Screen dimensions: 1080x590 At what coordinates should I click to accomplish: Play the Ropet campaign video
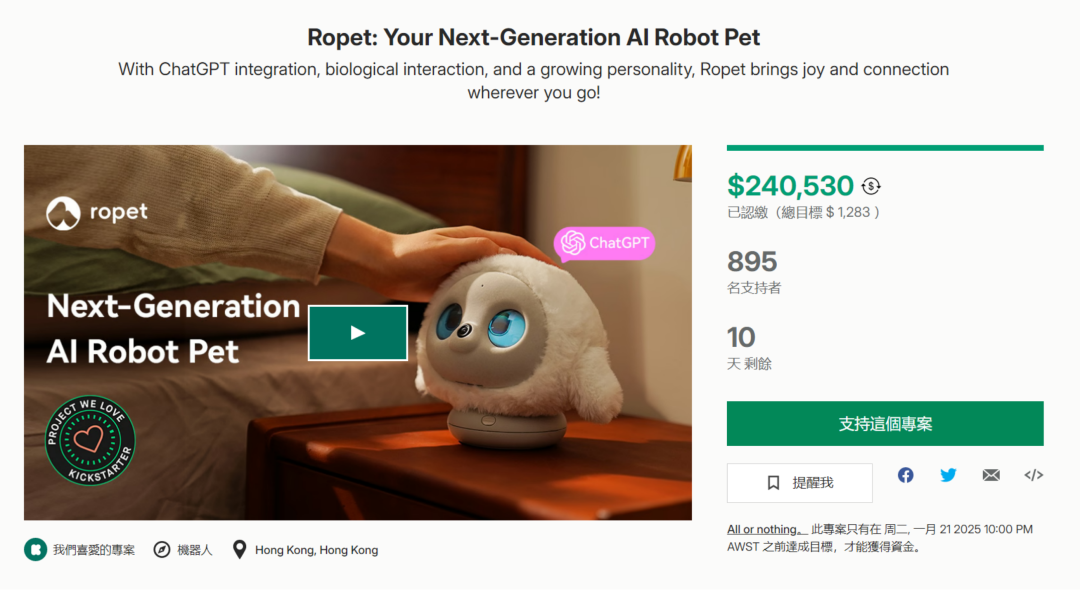357,333
